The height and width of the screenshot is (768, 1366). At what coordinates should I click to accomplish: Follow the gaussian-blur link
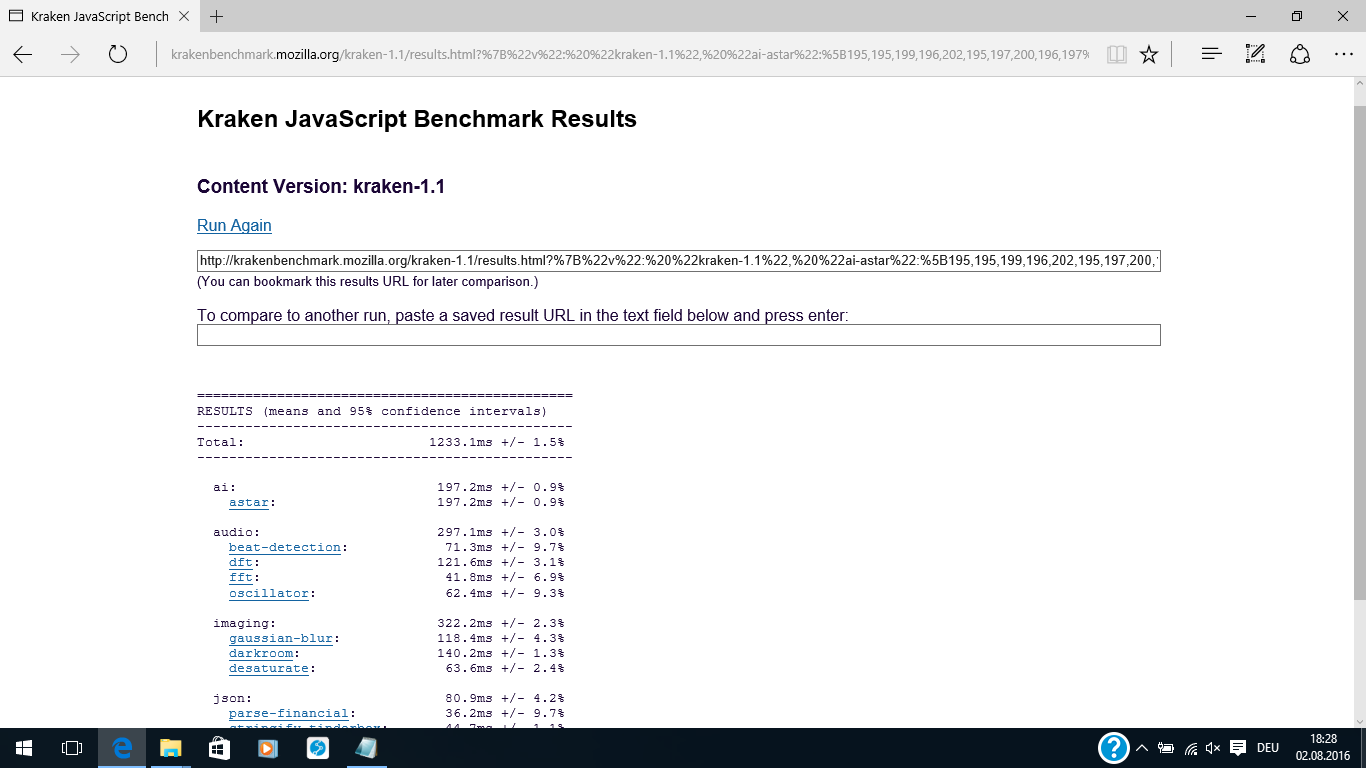coord(280,638)
